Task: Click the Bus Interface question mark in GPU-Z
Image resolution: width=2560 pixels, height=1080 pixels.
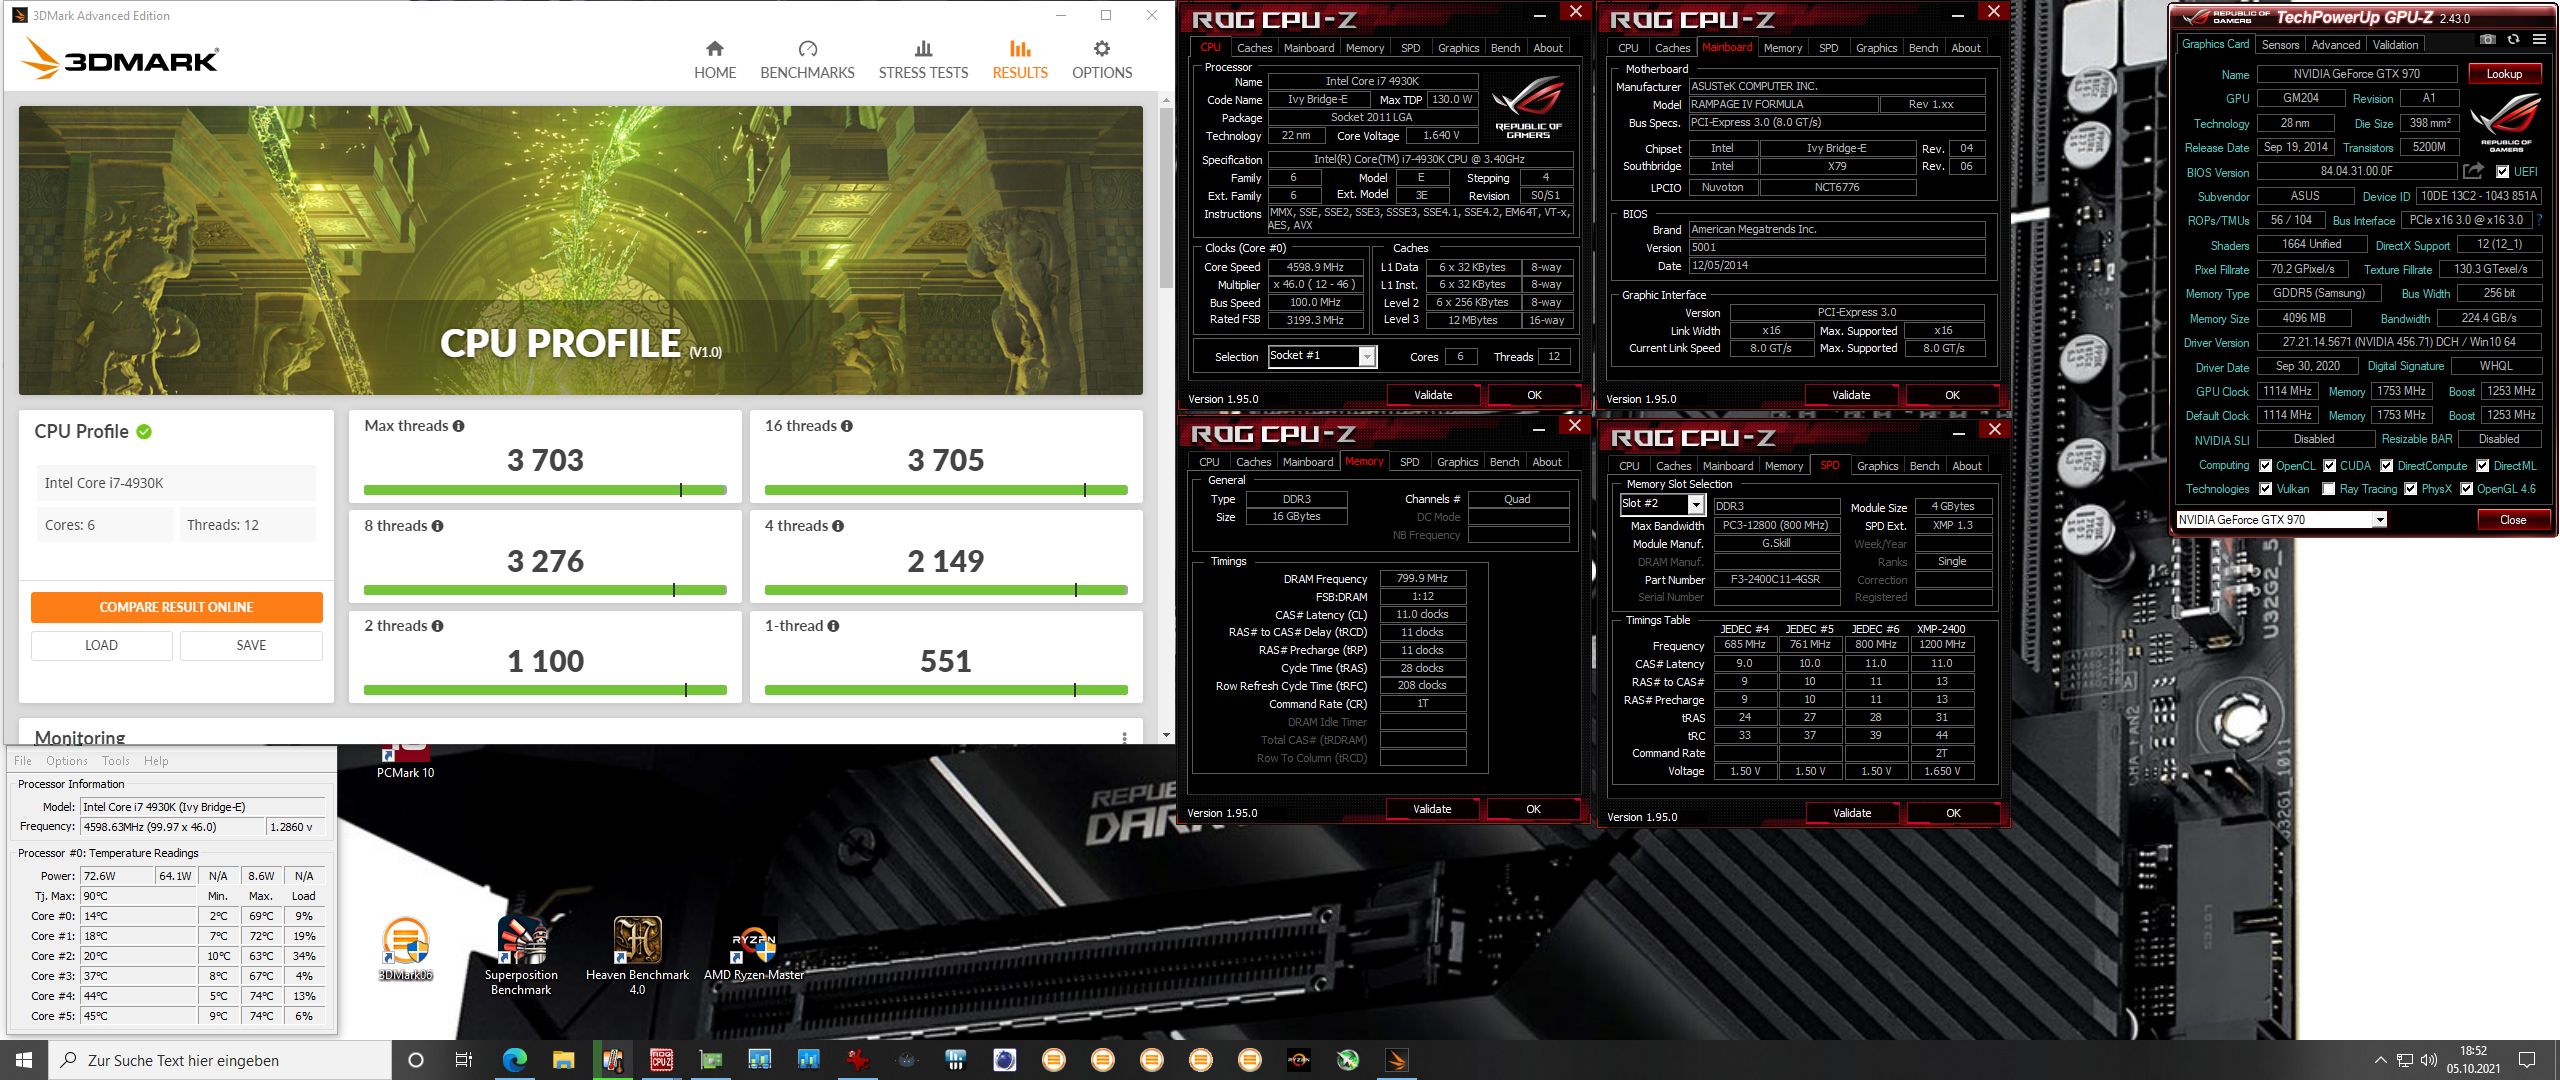Action: pyautogui.click(x=2539, y=220)
